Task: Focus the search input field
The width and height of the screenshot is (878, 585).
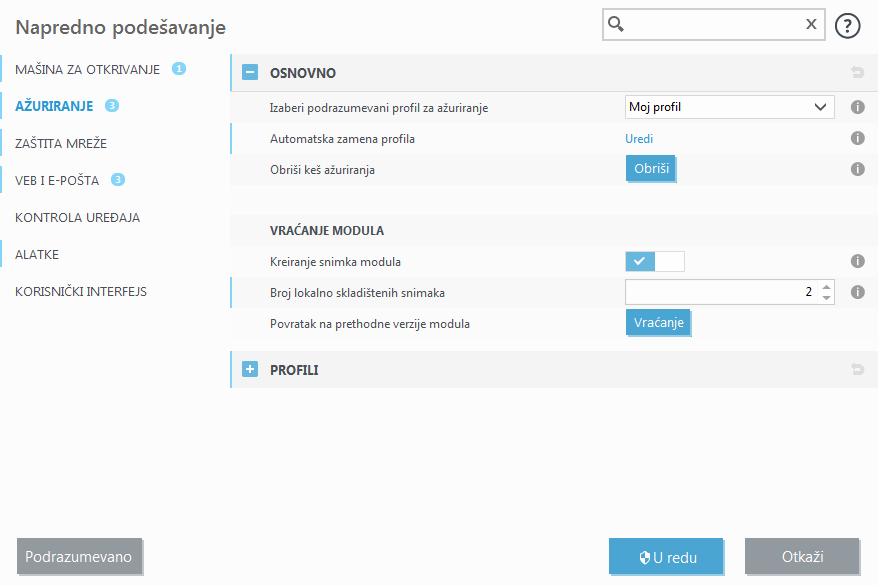Action: click(713, 24)
